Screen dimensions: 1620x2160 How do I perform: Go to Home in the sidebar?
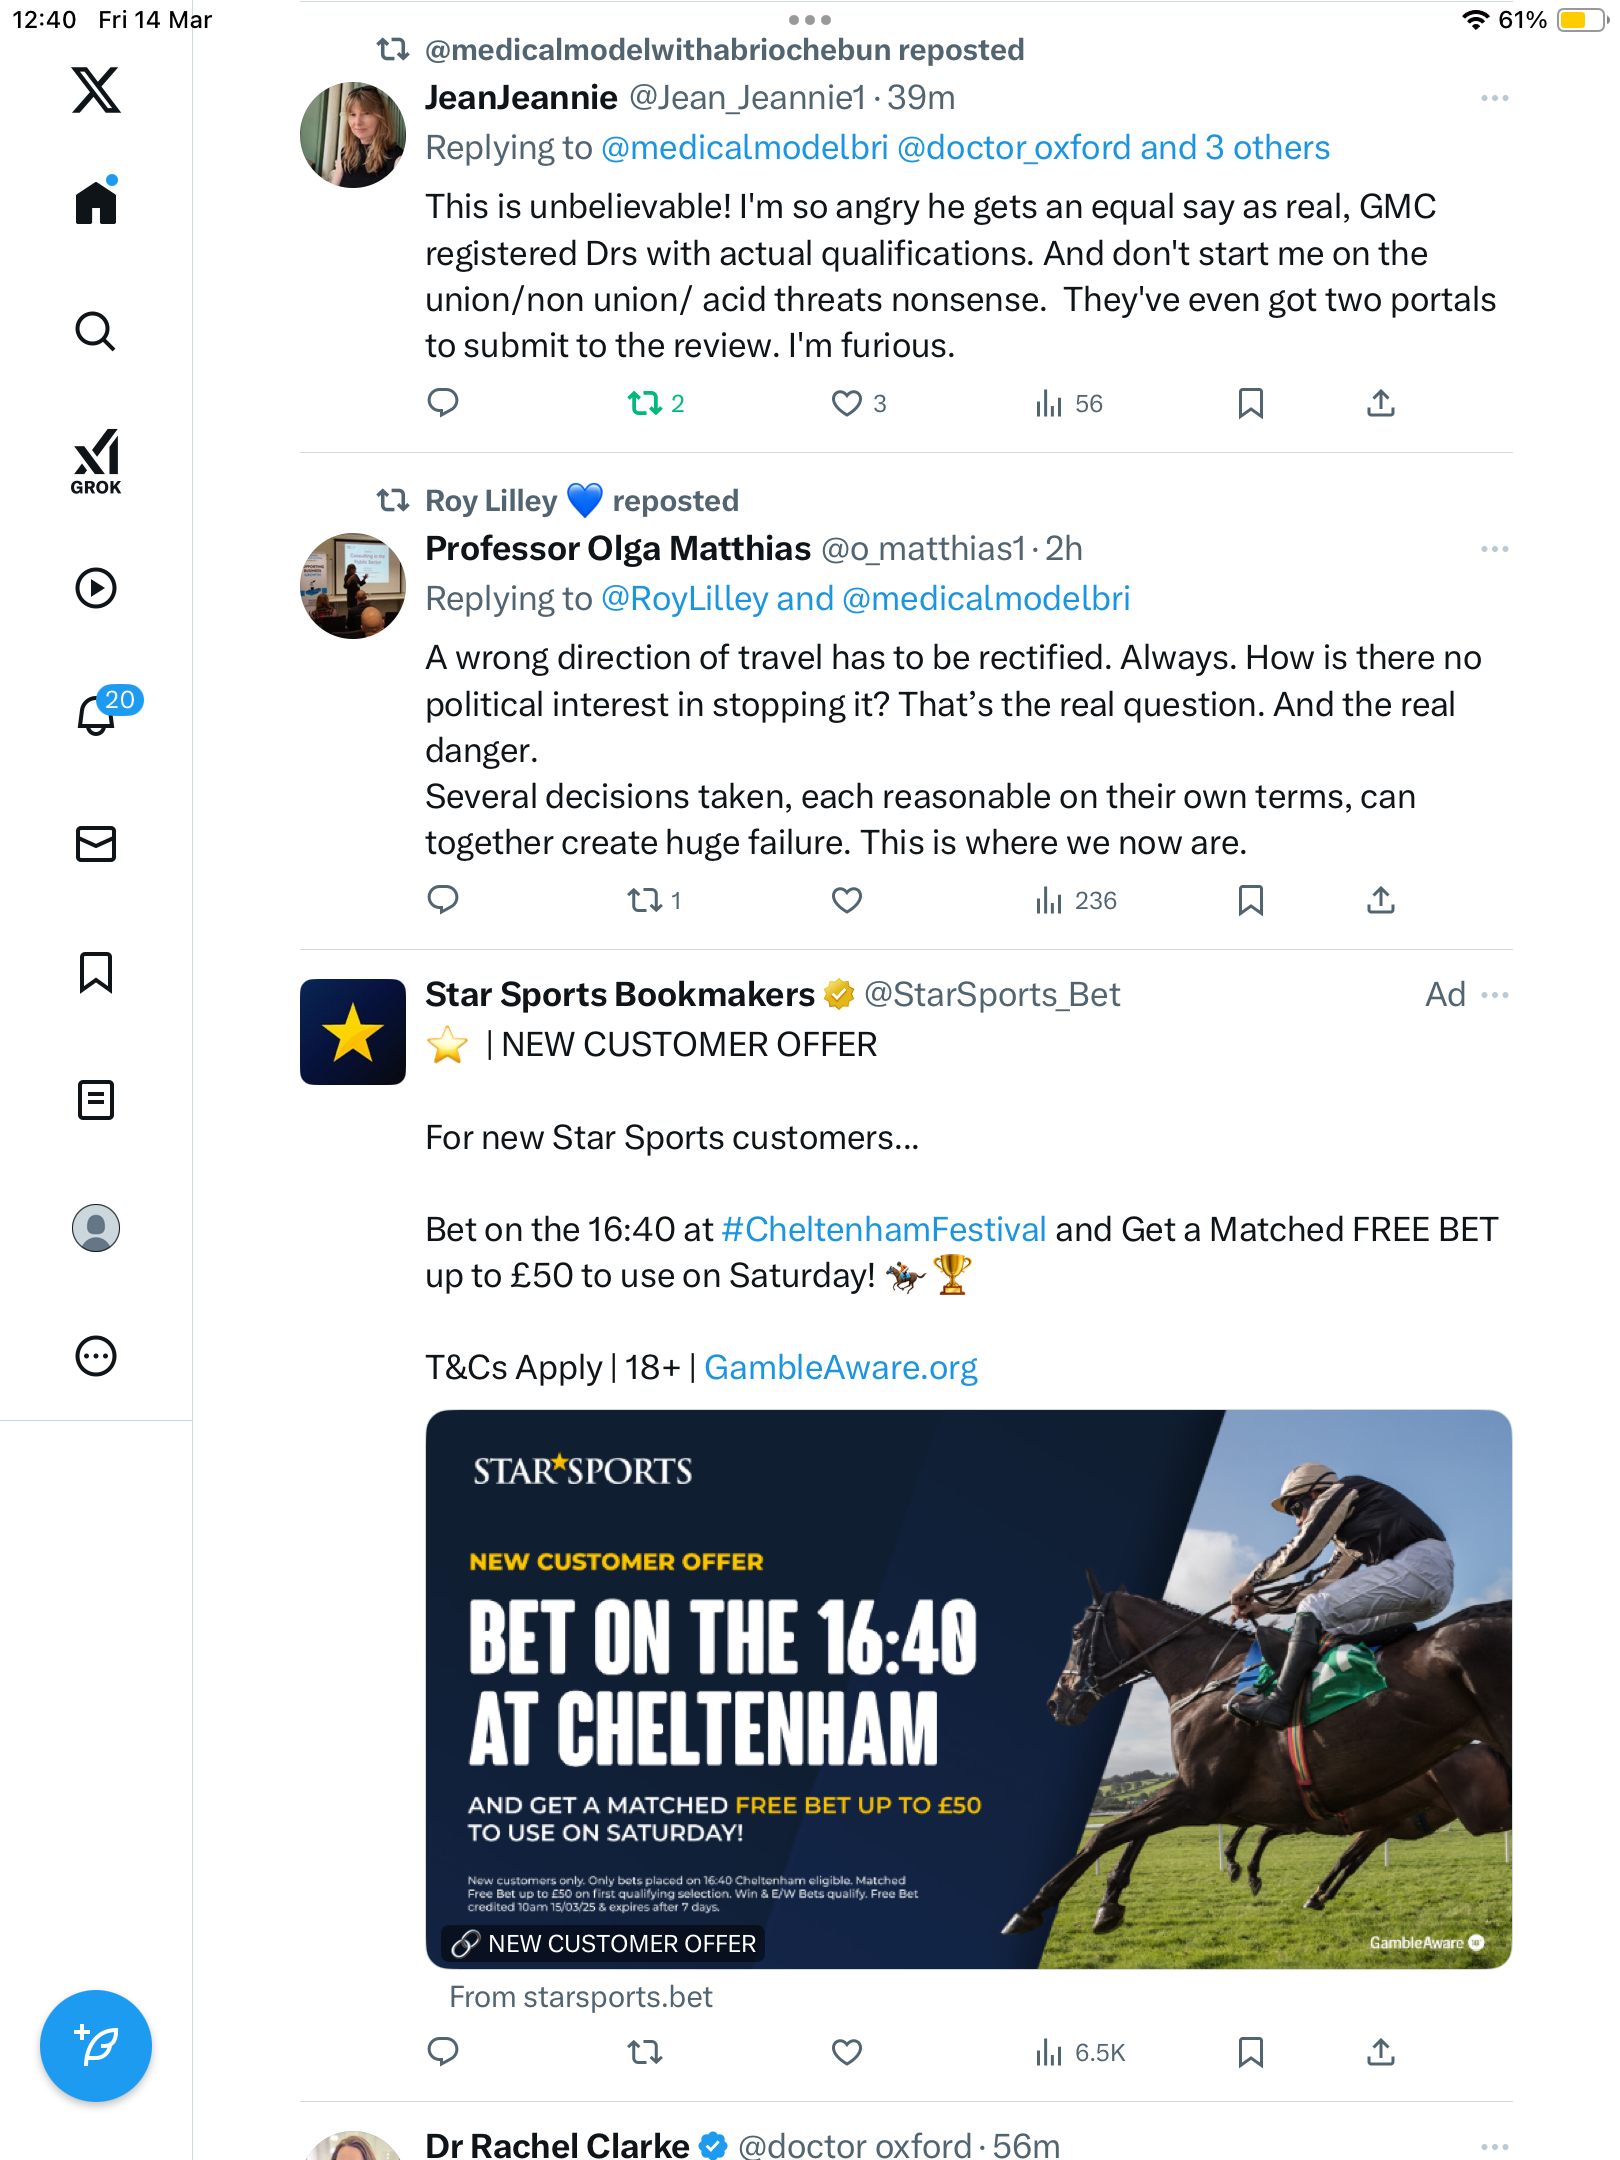tap(96, 201)
